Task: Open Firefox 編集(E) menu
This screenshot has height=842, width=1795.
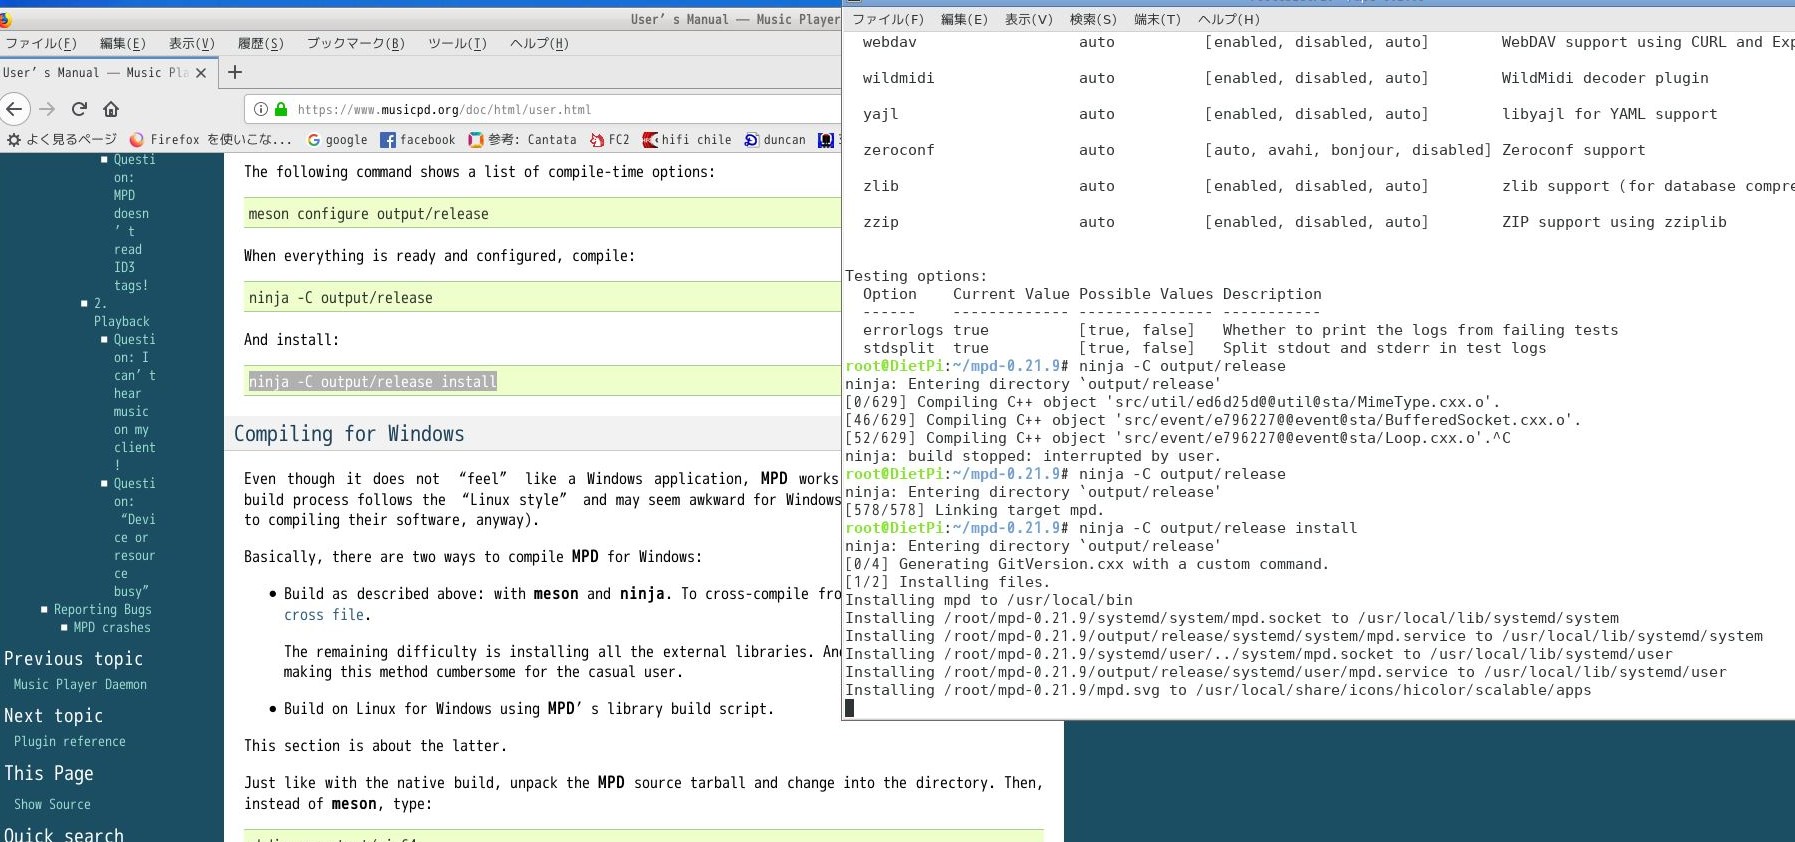Action: tap(123, 44)
